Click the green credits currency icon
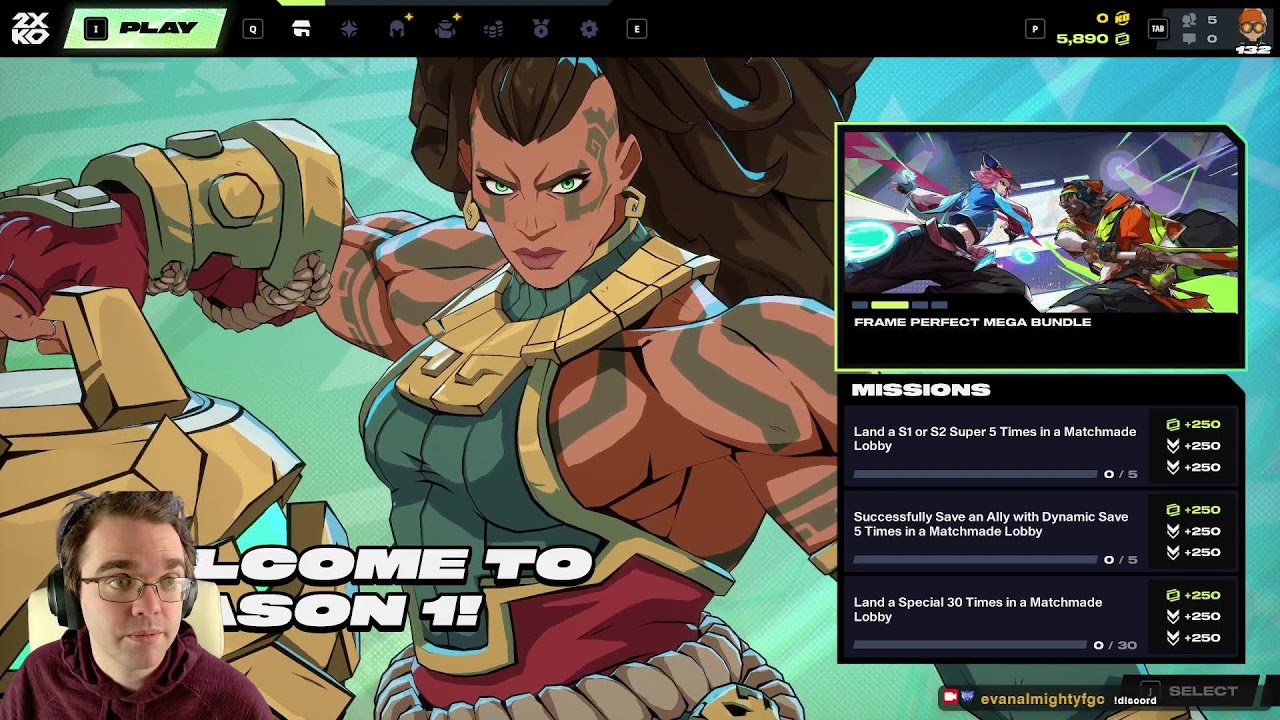The height and width of the screenshot is (720, 1280). [1122, 39]
